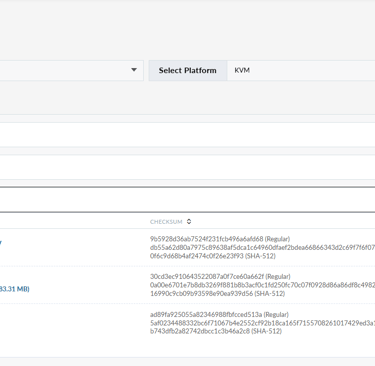The image size is (375, 366).
Task: Open the dropdown arrow left of Select Platform
Action: coord(134,70)
